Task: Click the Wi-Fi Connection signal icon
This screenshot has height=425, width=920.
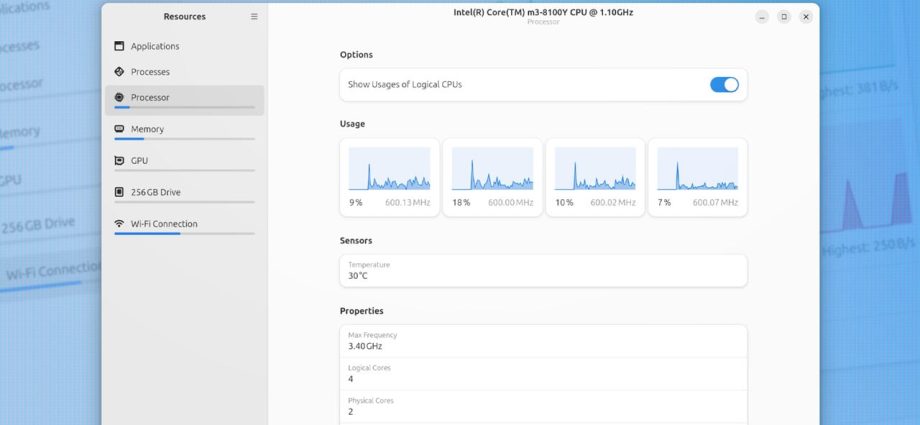Action: 119,224
